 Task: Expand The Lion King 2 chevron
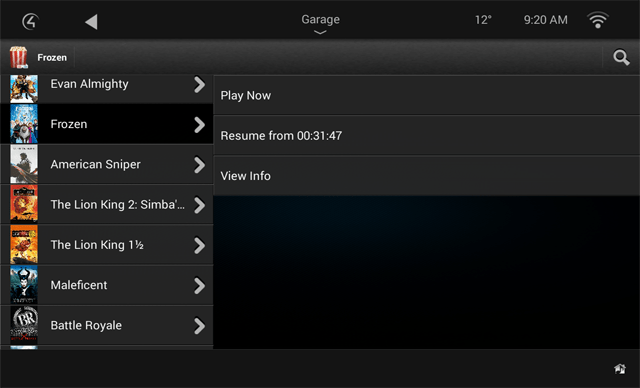pos(199,205)
